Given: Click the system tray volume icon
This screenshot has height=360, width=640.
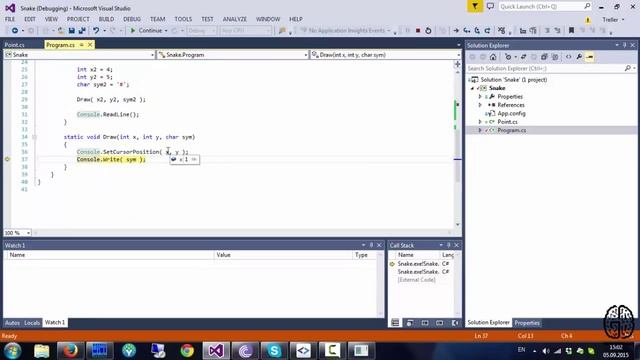Looking at the screenshot, I should [546, 351].
